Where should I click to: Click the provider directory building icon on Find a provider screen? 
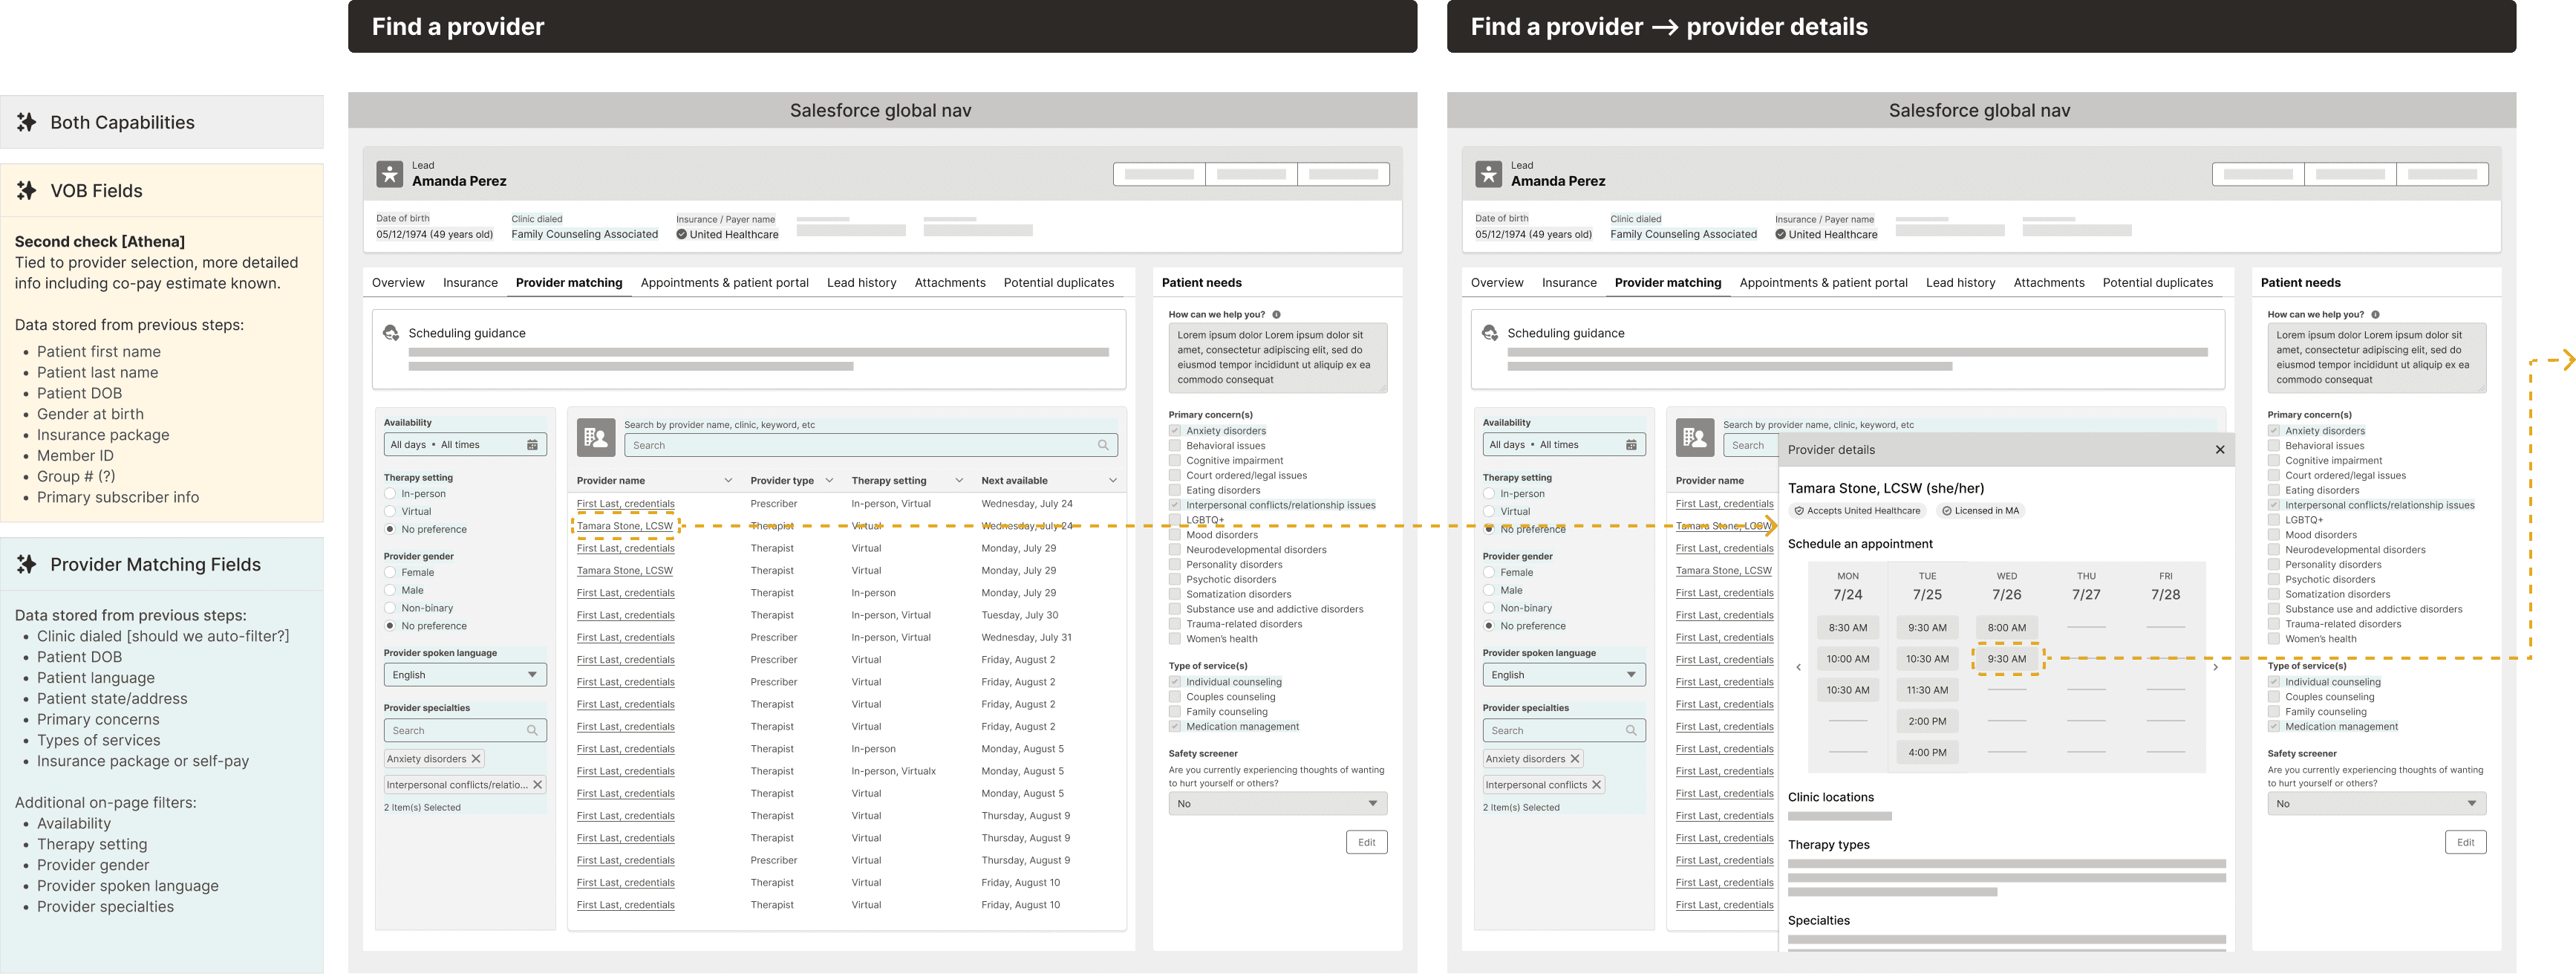click(x=596, y=437)
